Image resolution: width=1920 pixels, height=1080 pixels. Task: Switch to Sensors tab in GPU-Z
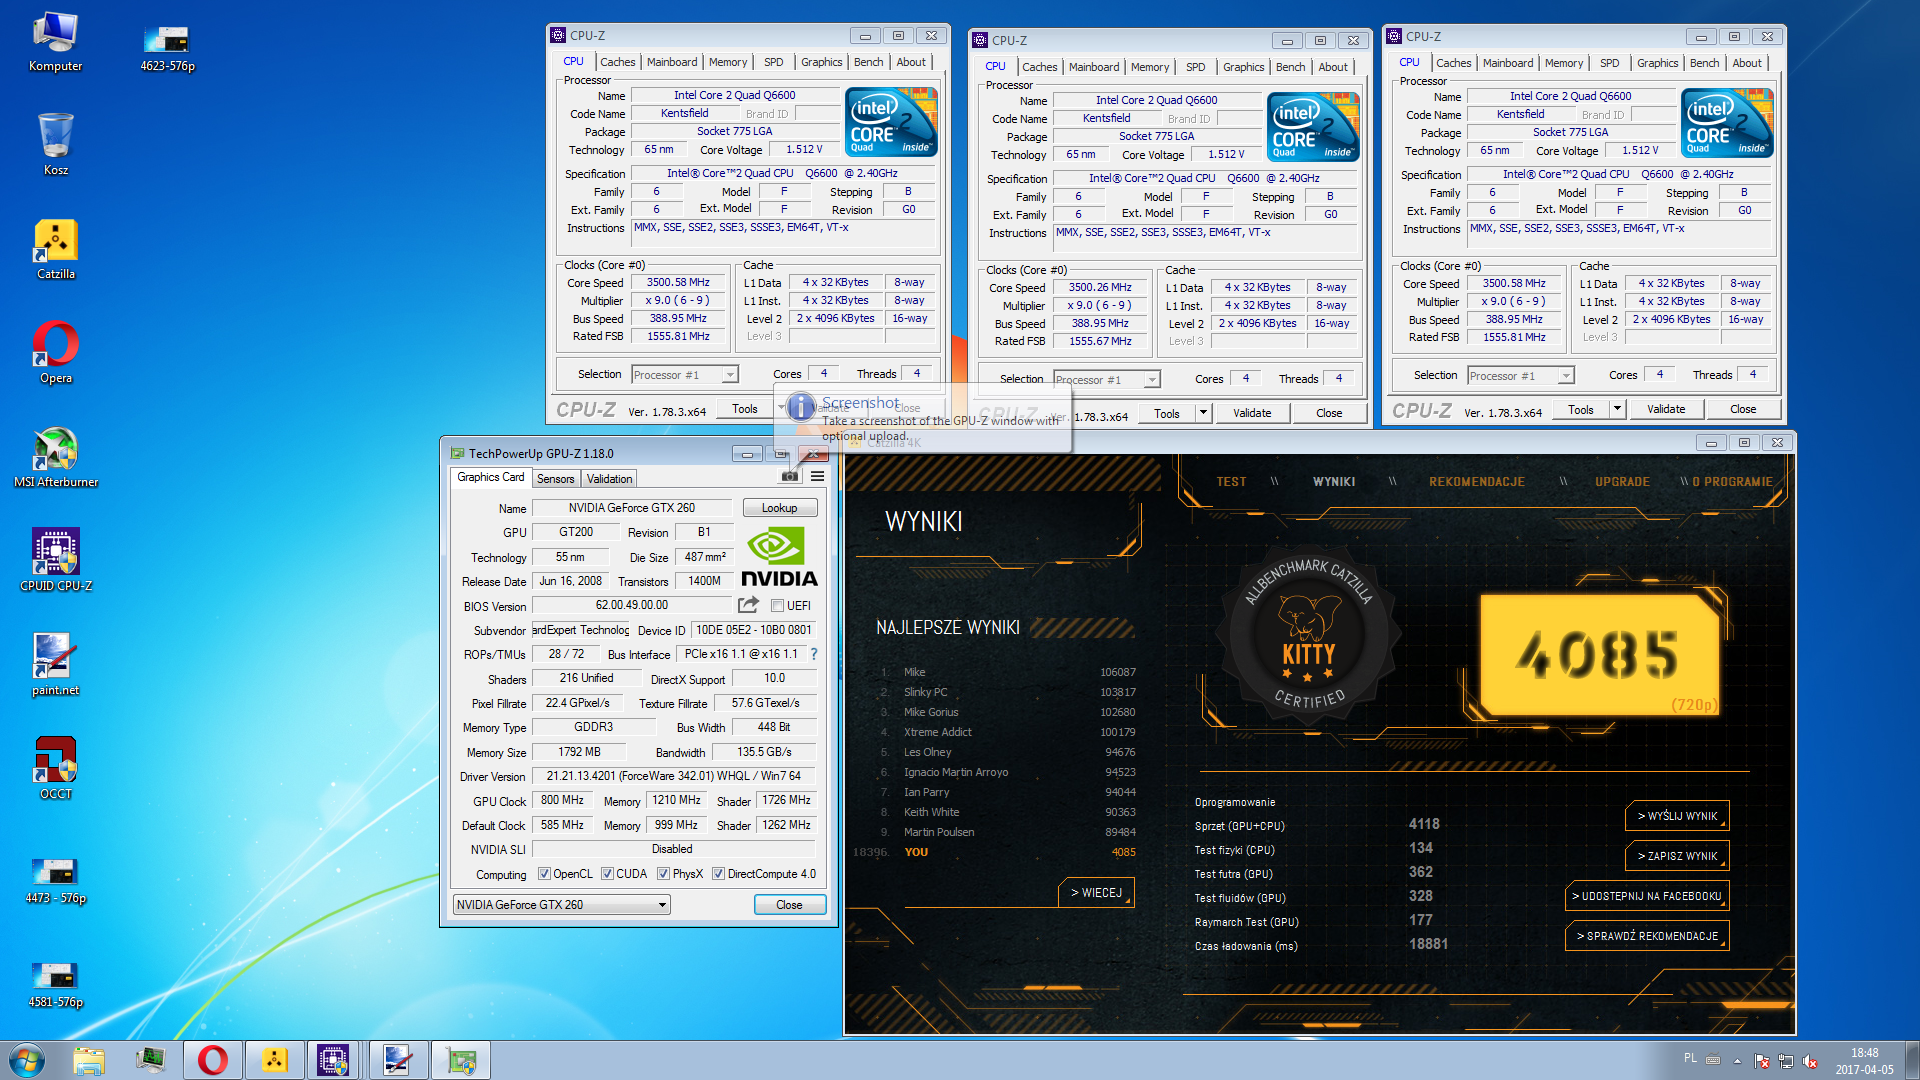pyautogui.click(x=555, y=479)
